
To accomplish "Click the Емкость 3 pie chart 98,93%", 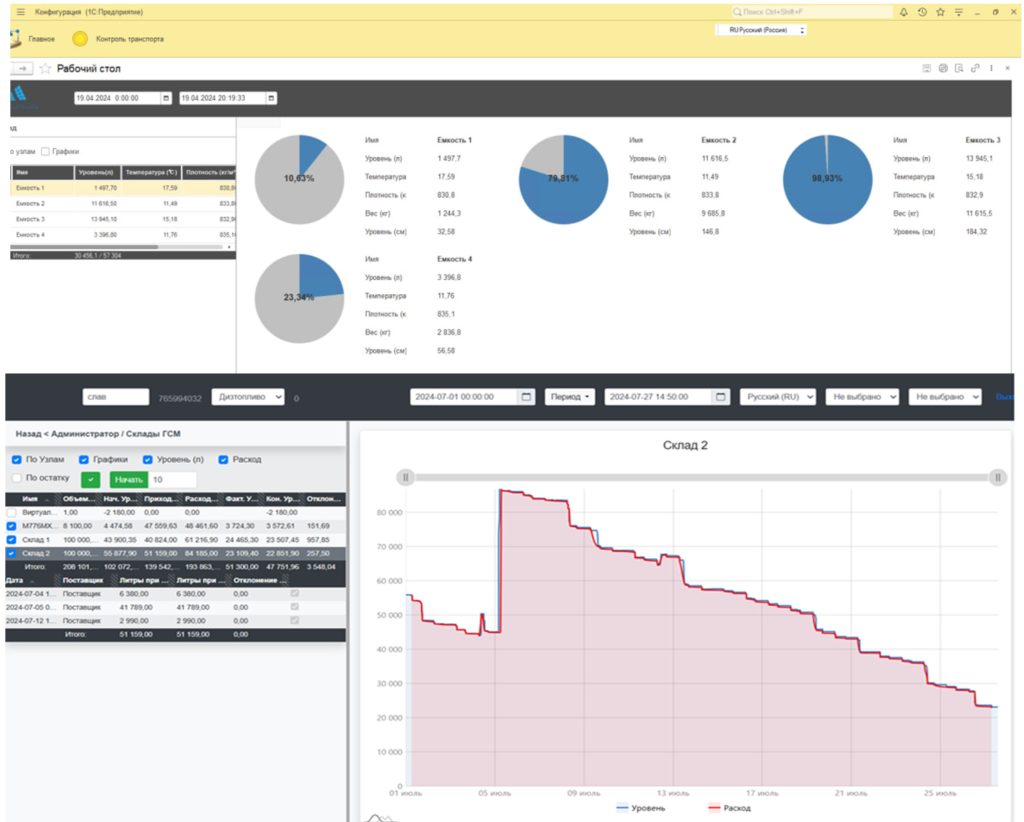I will coord(827,179).
